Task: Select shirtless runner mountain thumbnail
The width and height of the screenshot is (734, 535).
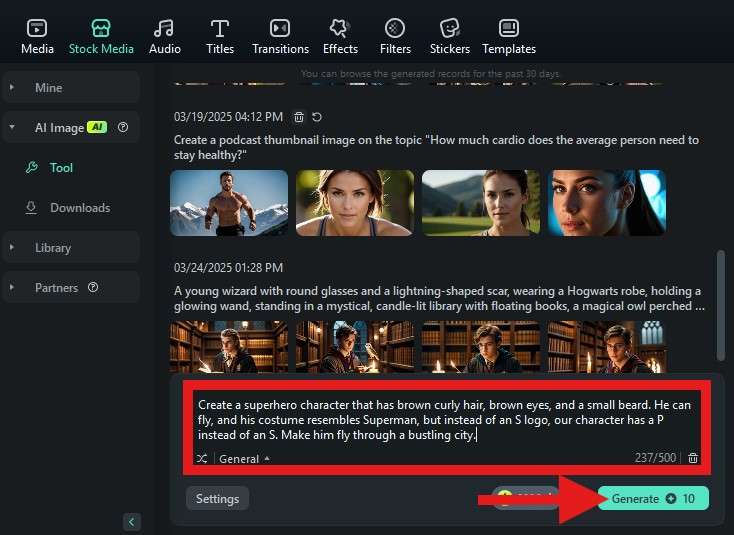Action: click(229, 203)
